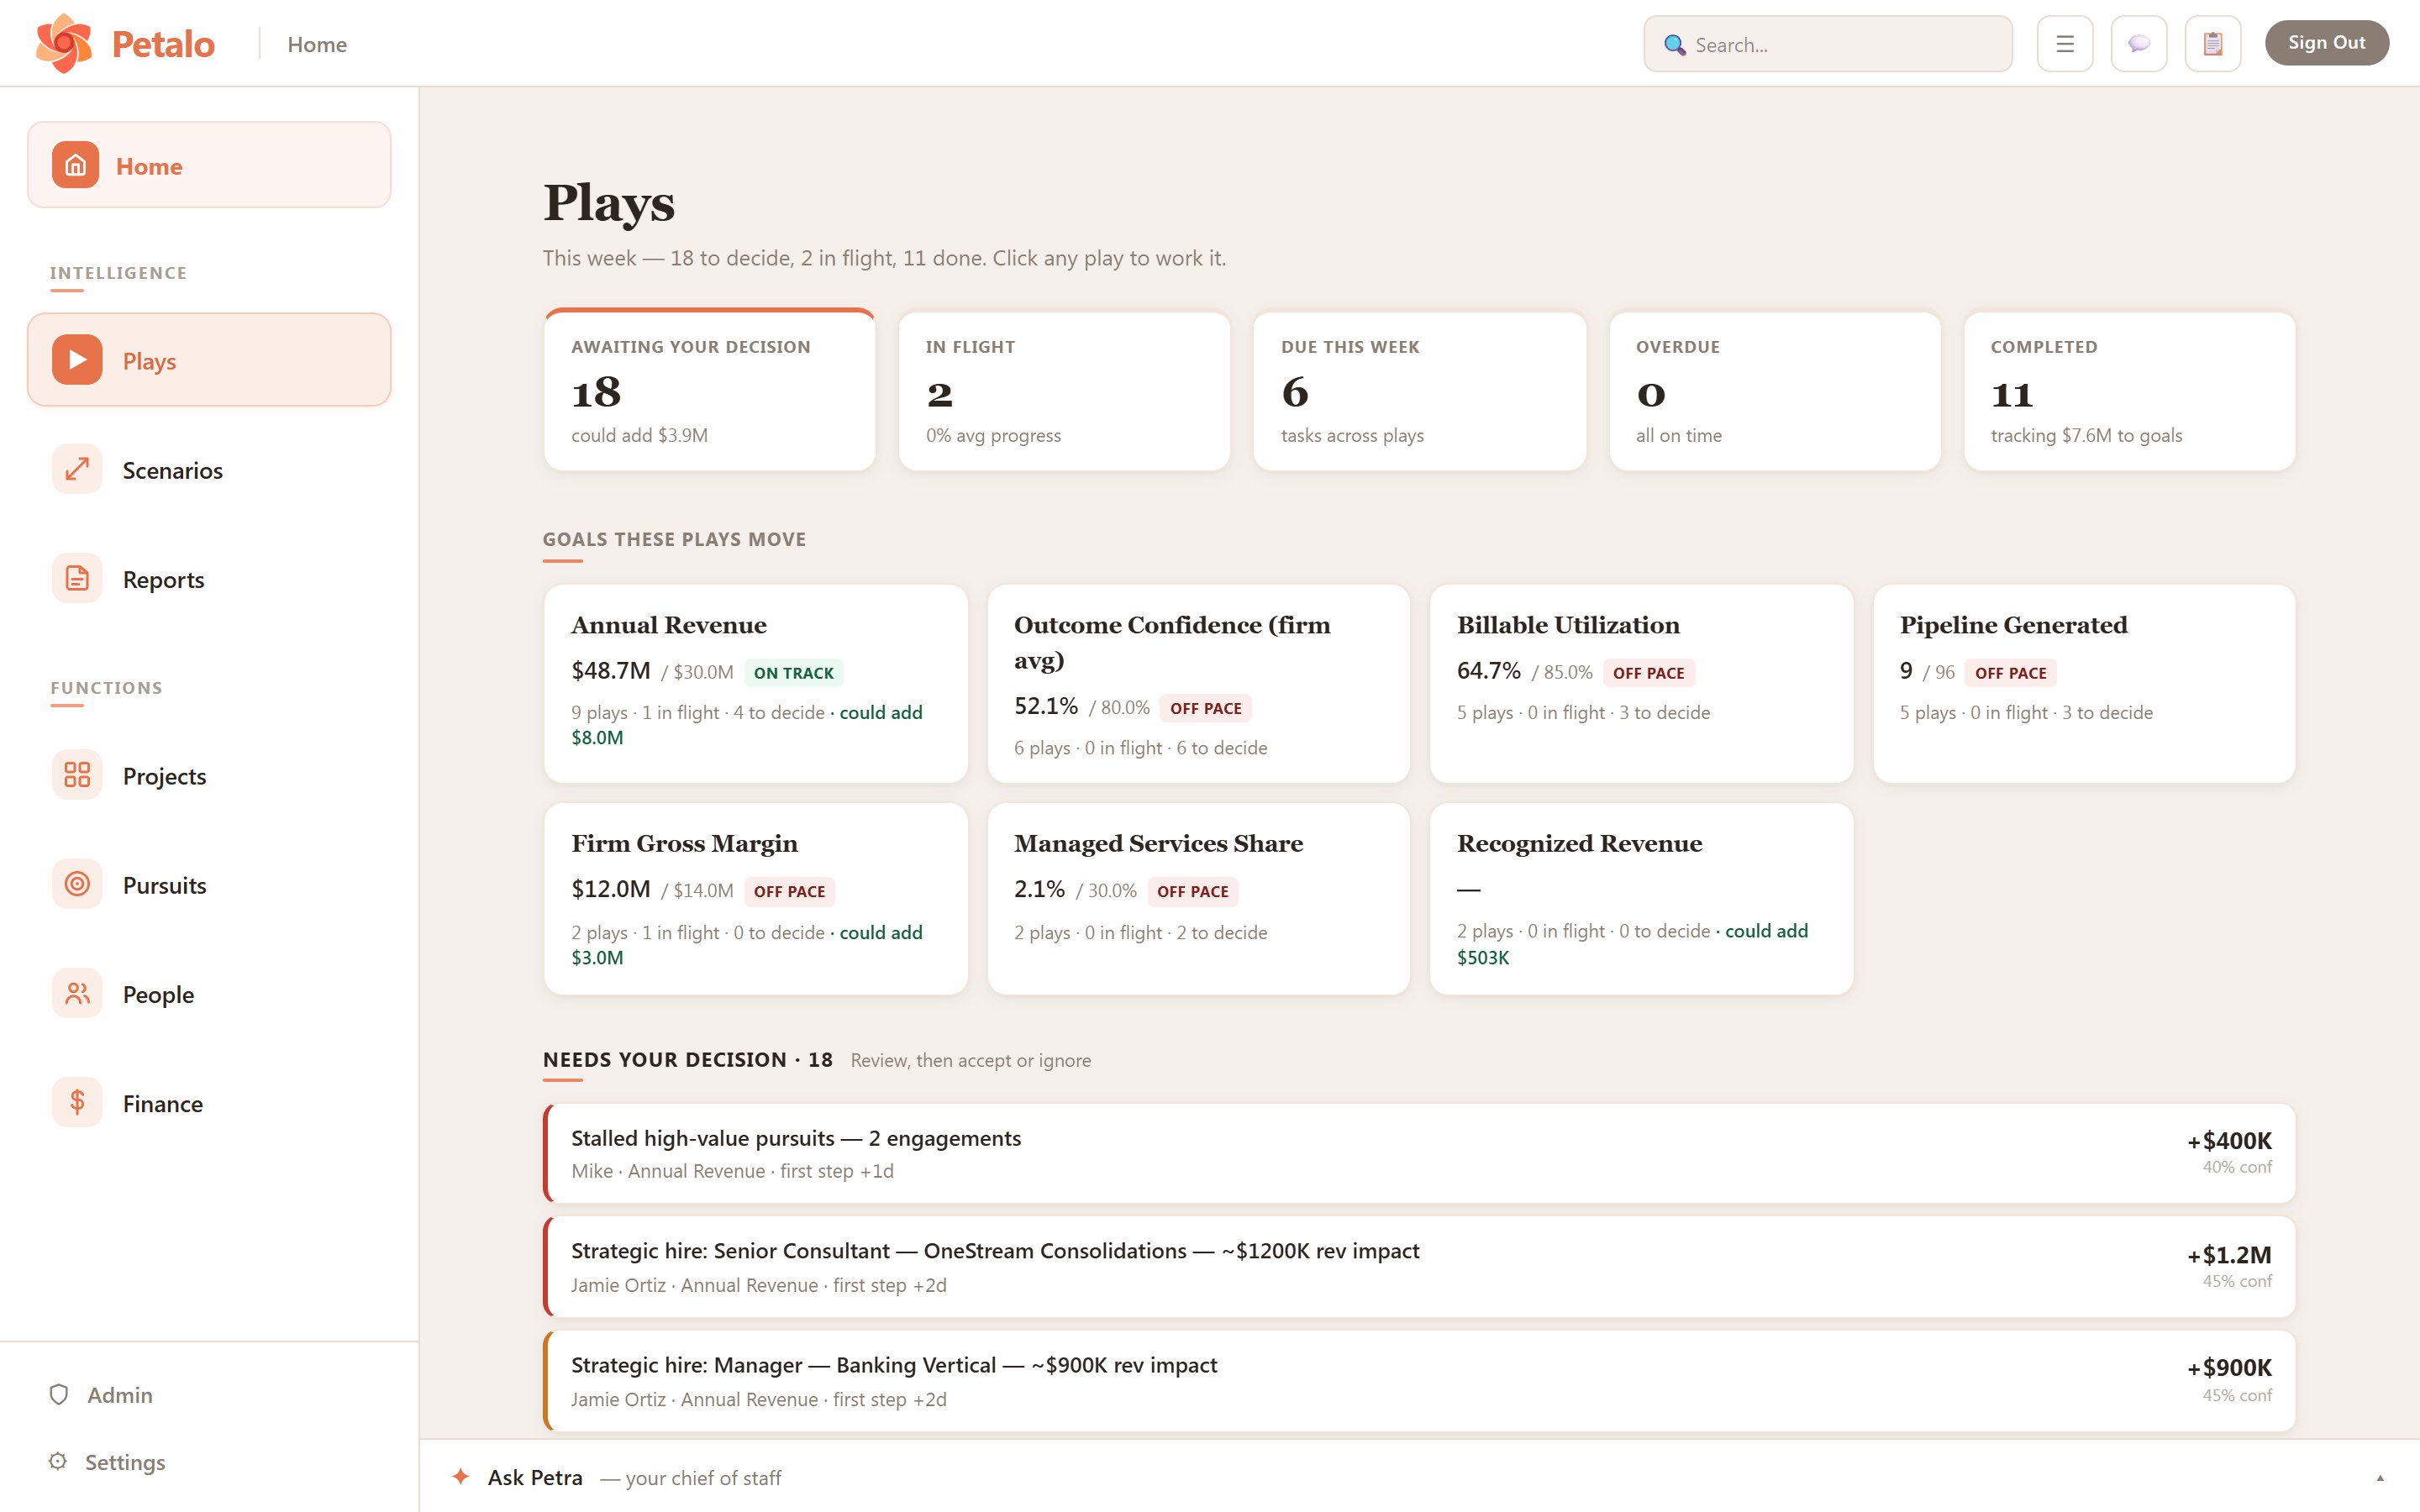The width and height of the screenshot is (2420, 1512).
Task: Open Pursuits from sidebar
Action: (209, 884)
